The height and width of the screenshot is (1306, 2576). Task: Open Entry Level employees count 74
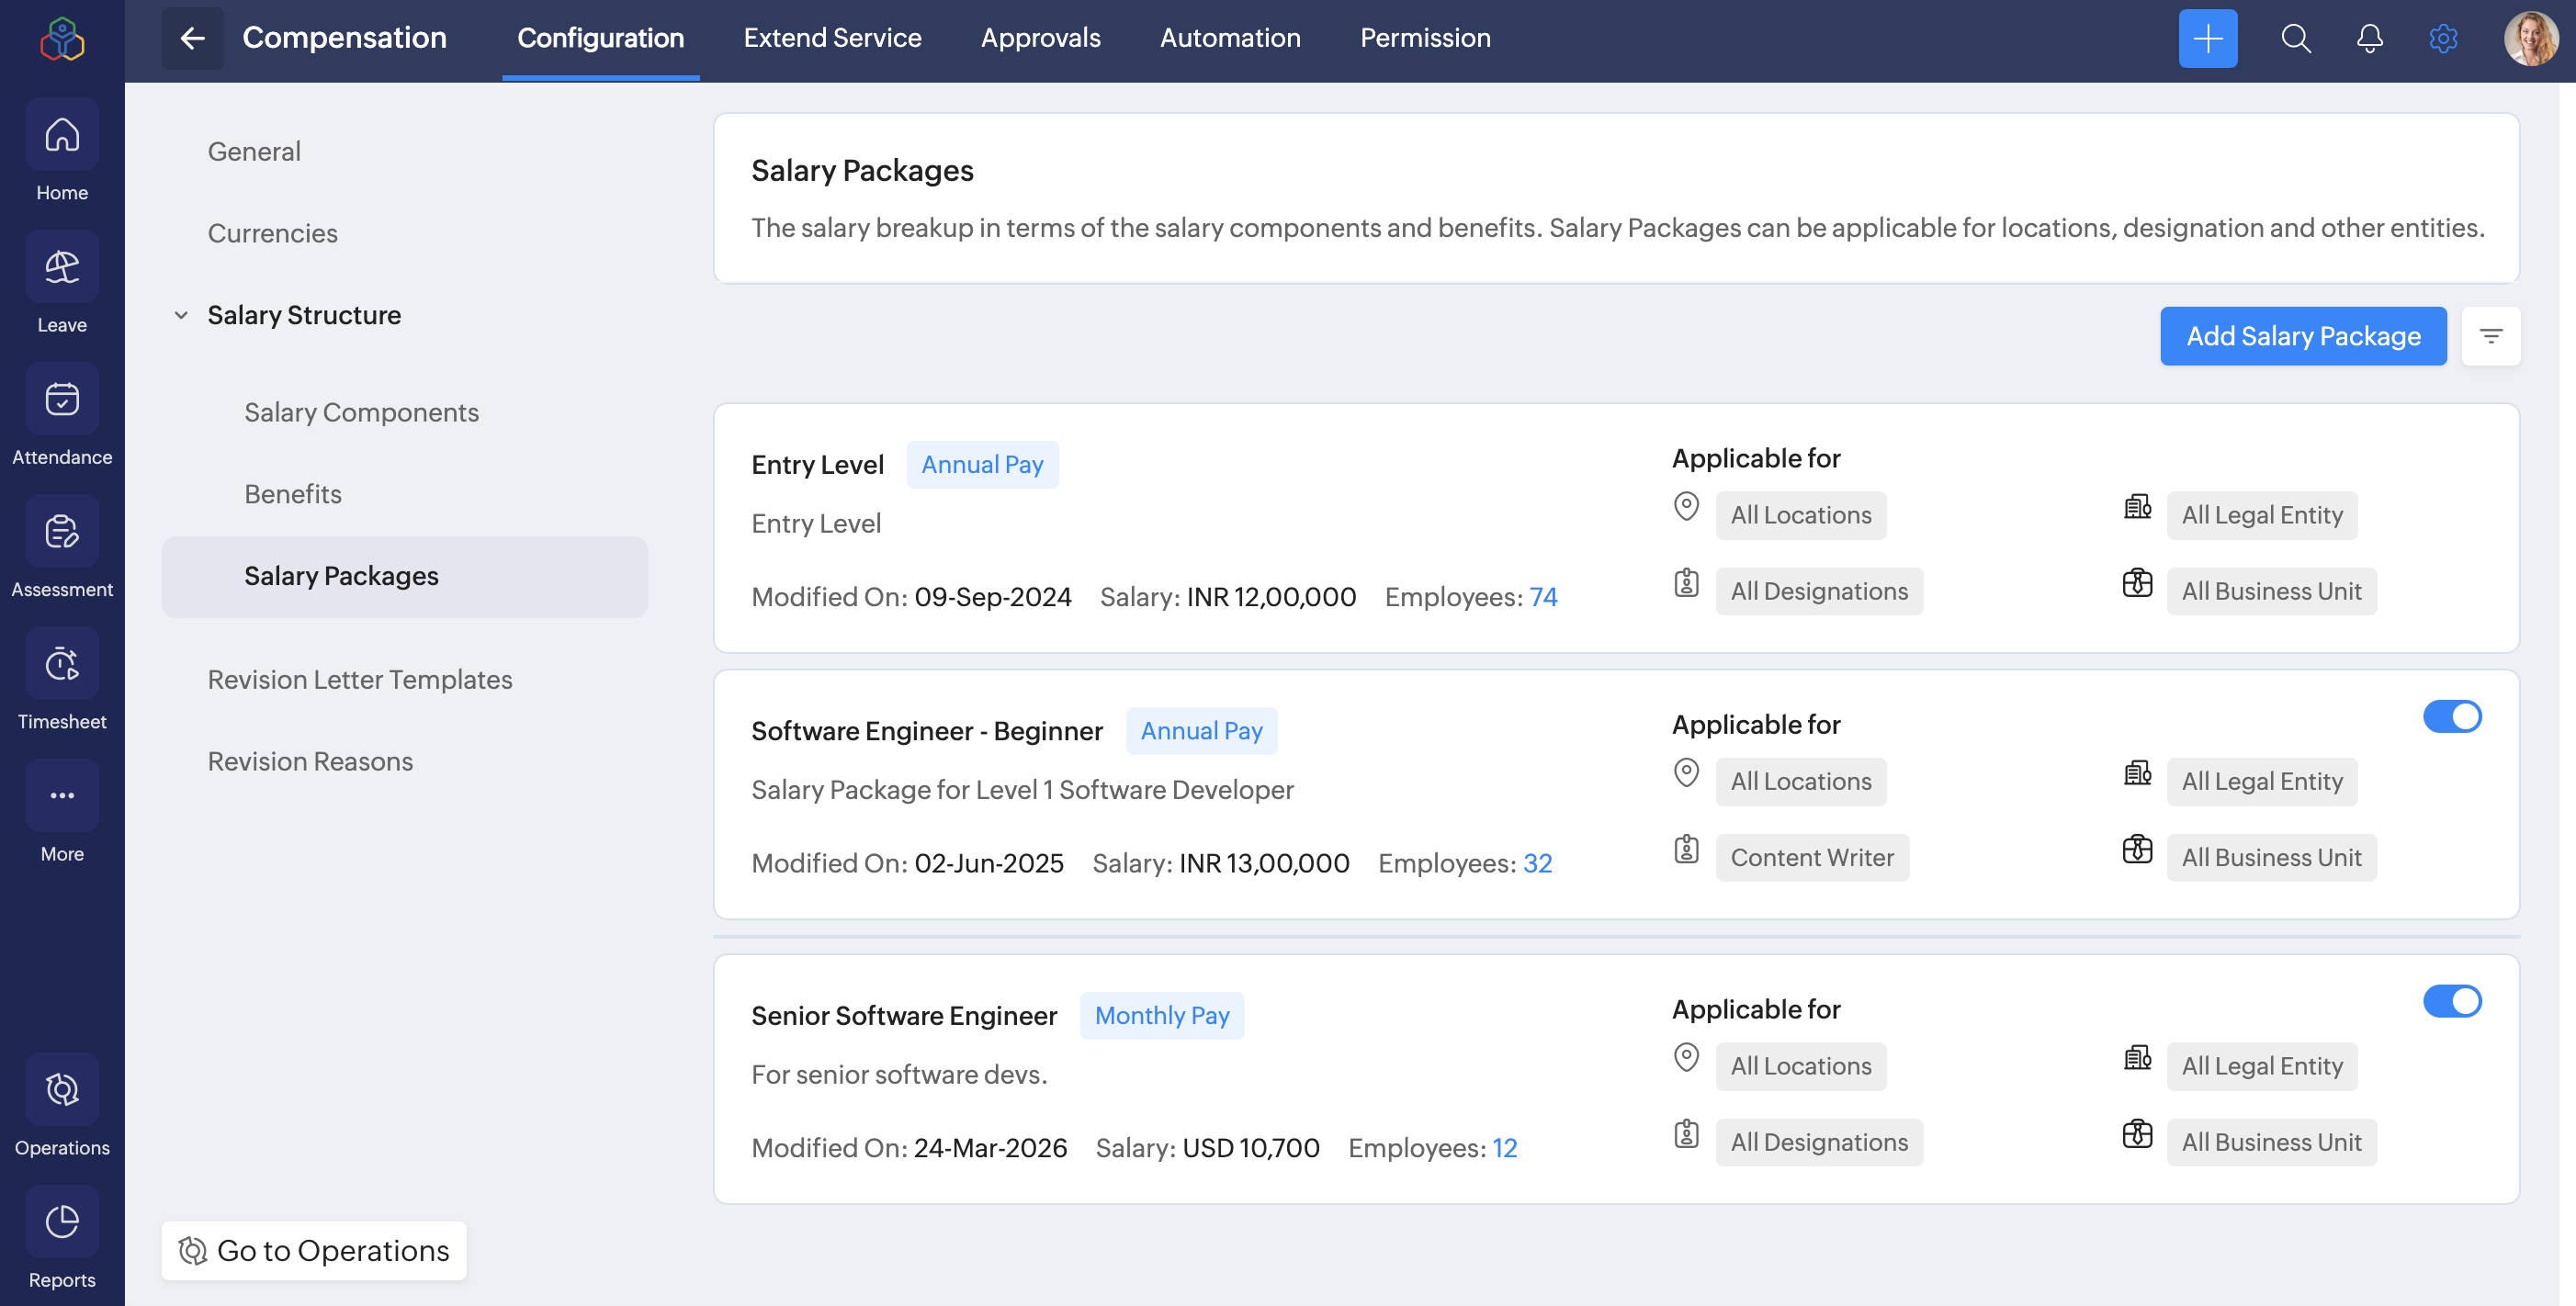1542,597
